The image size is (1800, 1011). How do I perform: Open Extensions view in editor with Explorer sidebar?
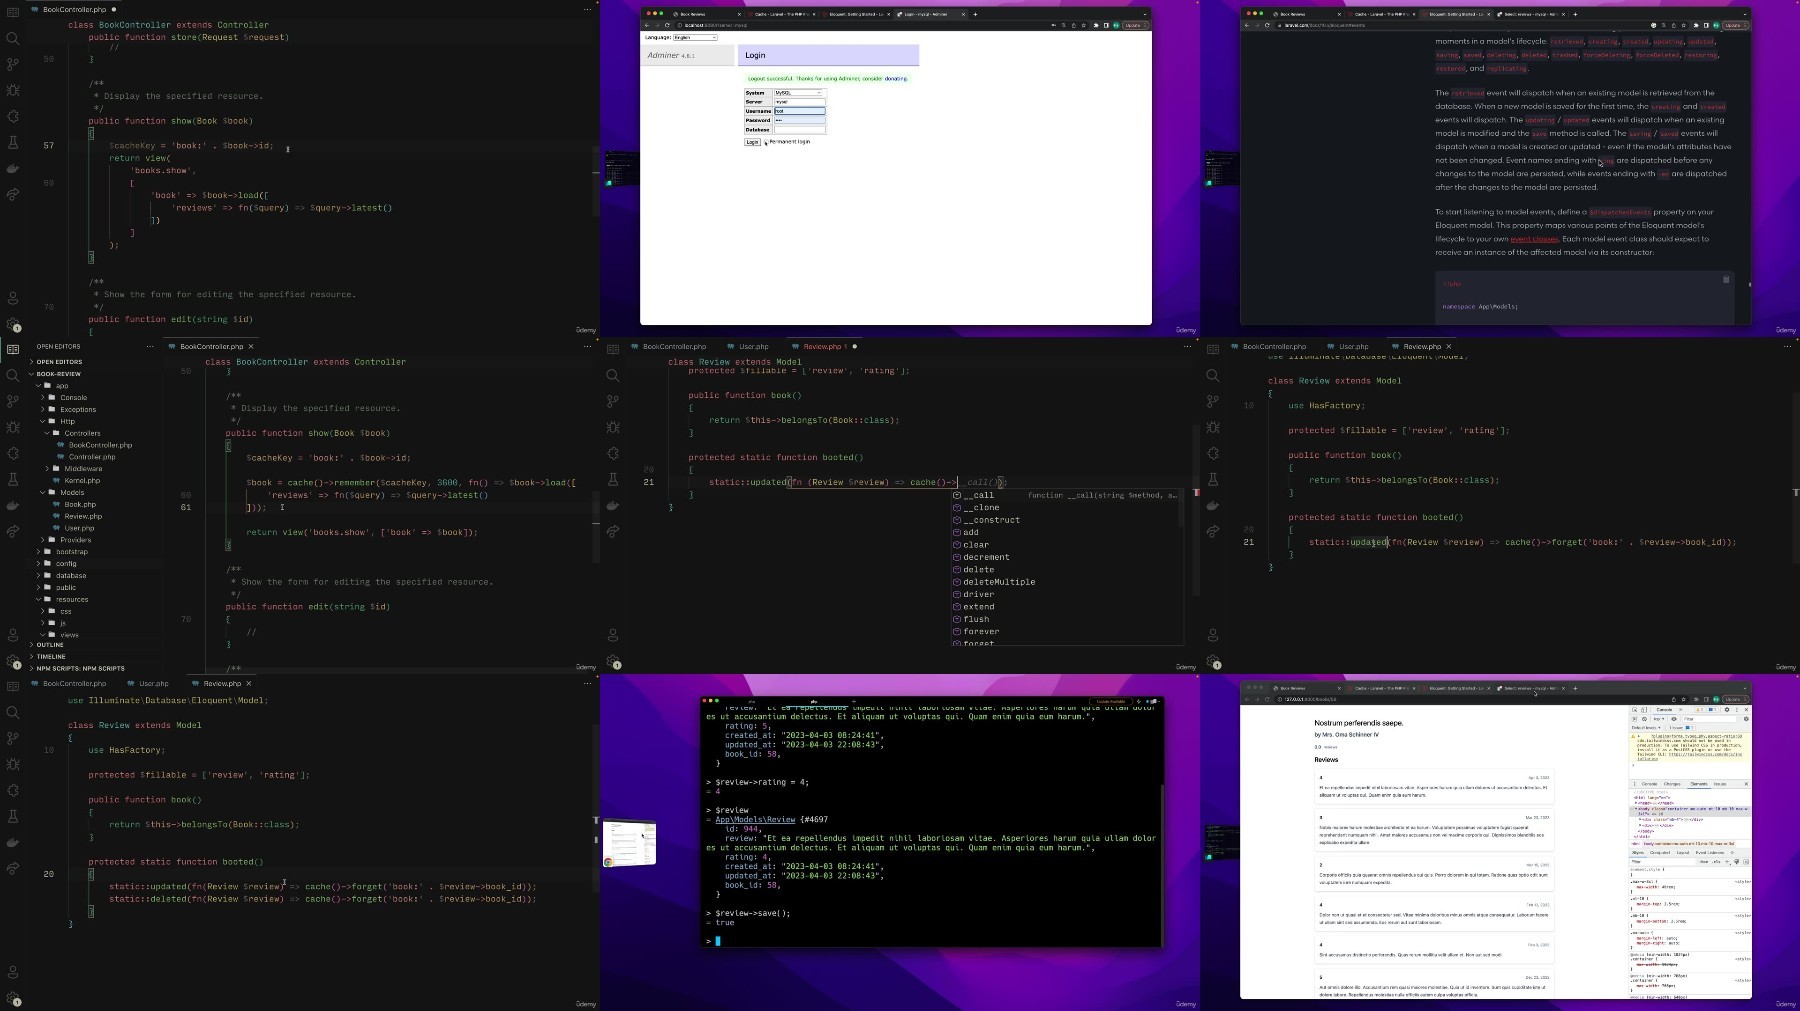pyautogui.click(x=12, y=453)
